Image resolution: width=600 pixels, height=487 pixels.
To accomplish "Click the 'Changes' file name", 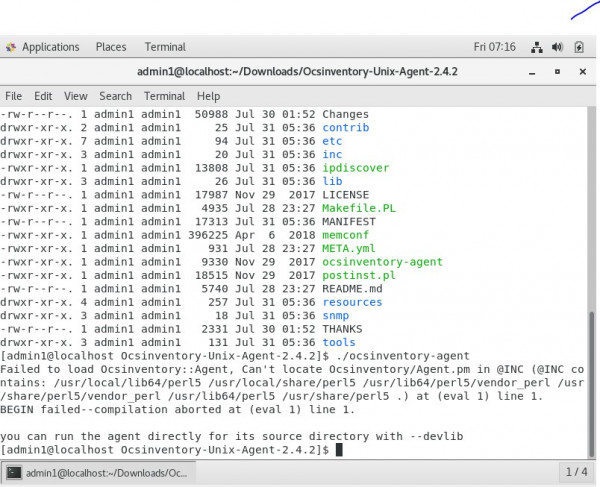I will pyautogui.click(x=345, y=114).
